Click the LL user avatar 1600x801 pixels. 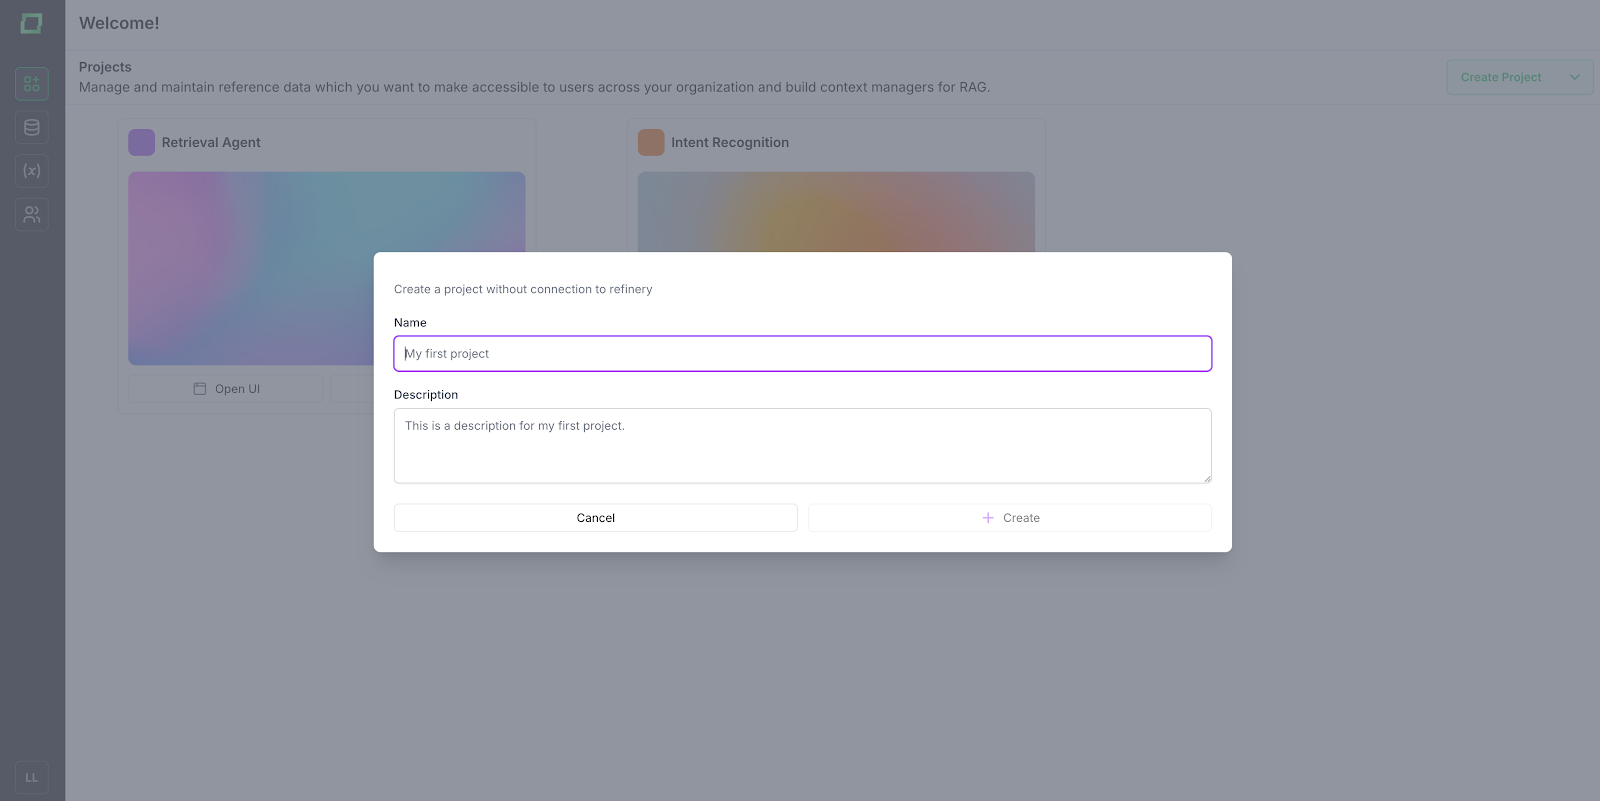pos(32,777)
